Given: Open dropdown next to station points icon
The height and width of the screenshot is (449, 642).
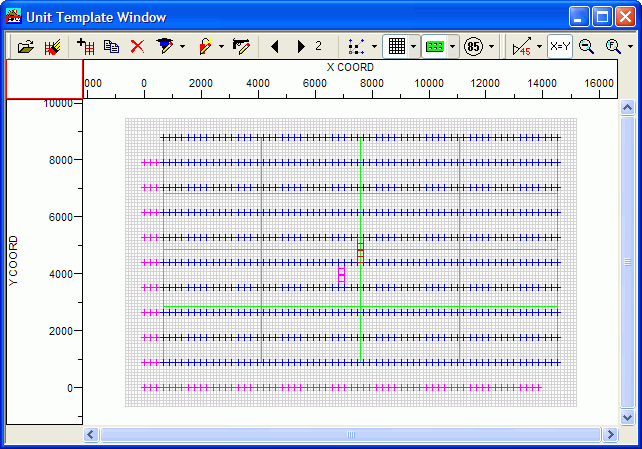Looking at the screenshot, I should point(374,47).
